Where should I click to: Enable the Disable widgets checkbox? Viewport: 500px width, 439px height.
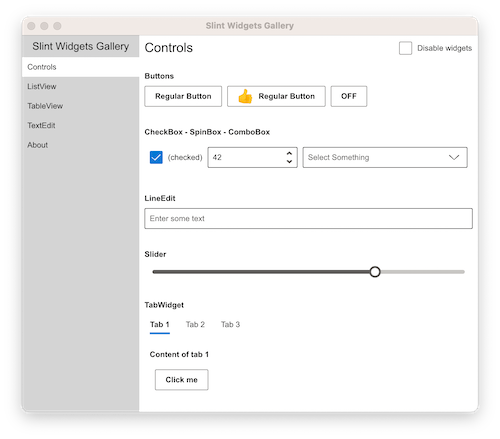click(405, 48)
